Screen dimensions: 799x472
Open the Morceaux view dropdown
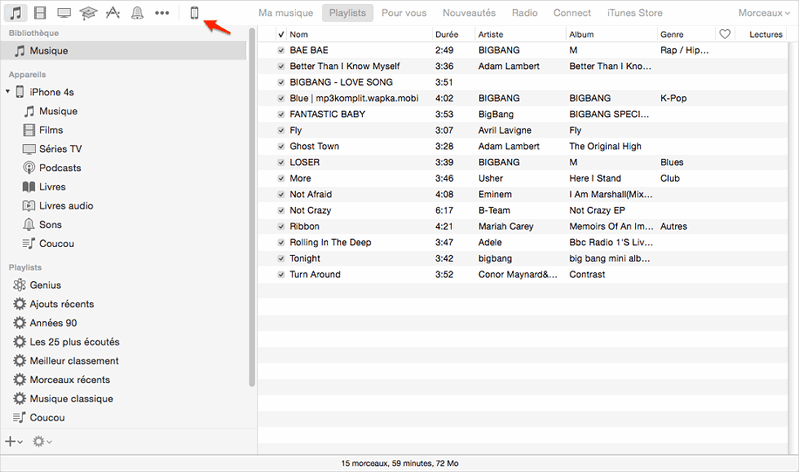tap(764, 13)
